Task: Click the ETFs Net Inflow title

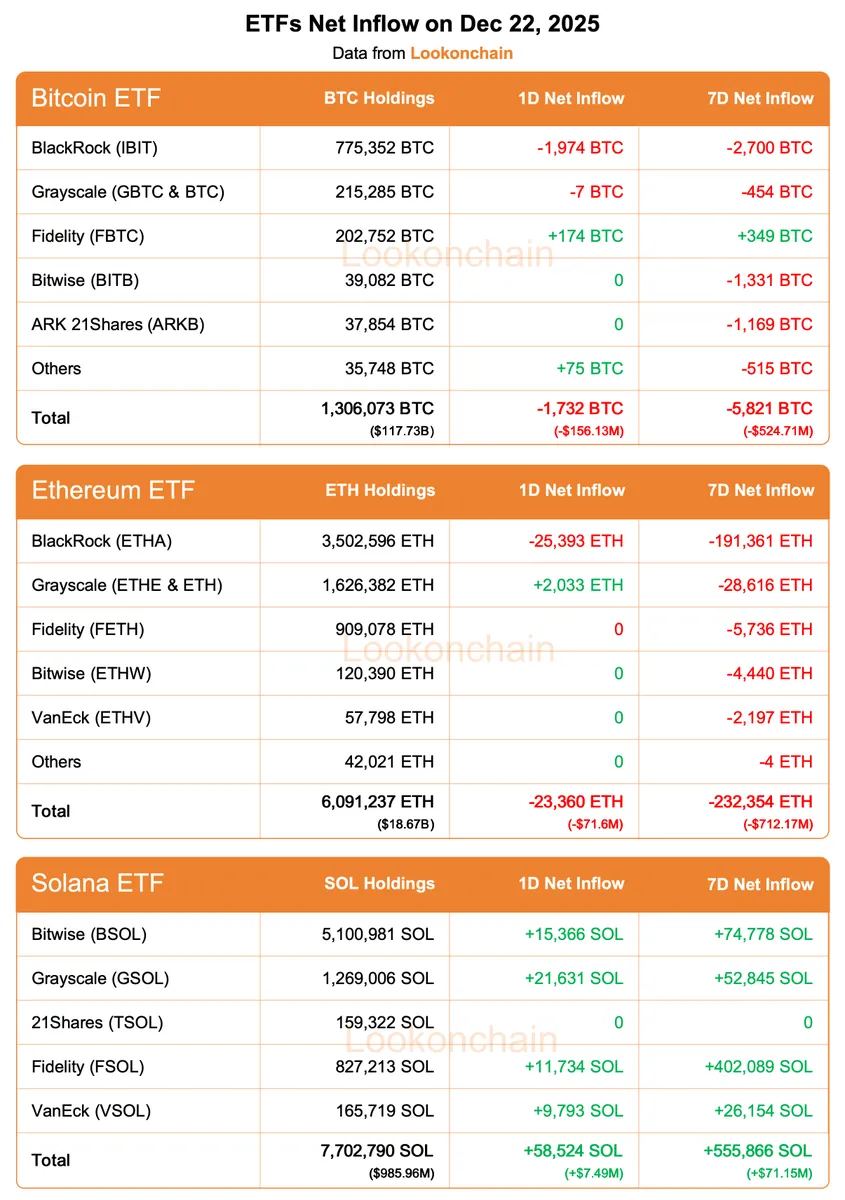Action: pos(422,24)
